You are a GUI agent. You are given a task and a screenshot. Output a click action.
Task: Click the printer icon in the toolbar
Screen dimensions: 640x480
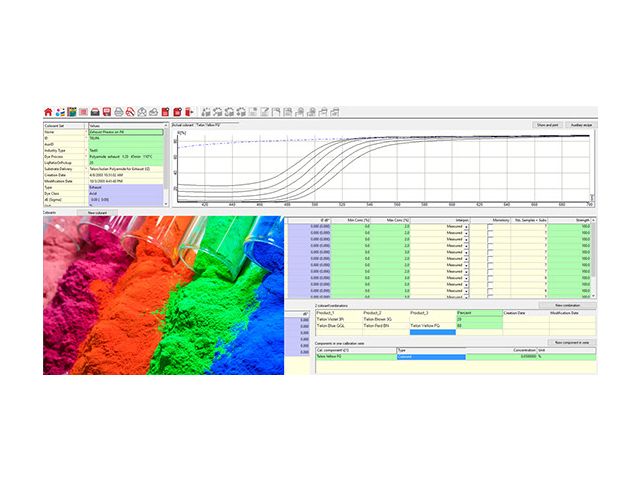(118, 111)
